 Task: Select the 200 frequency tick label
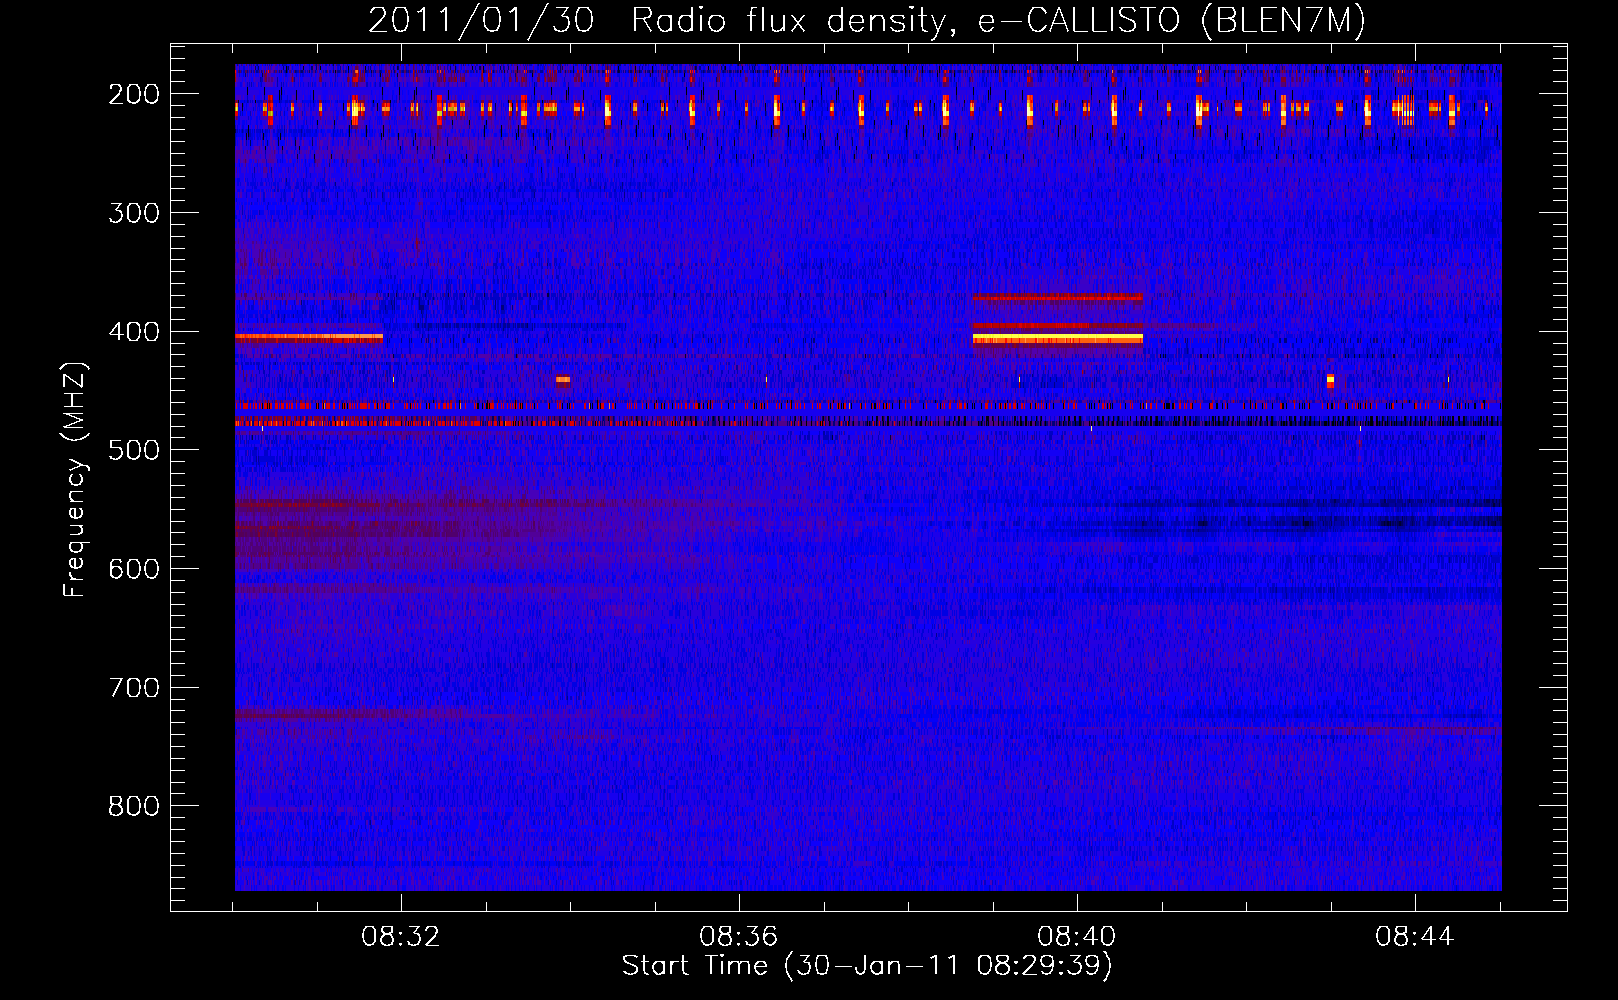click(134, 94)
